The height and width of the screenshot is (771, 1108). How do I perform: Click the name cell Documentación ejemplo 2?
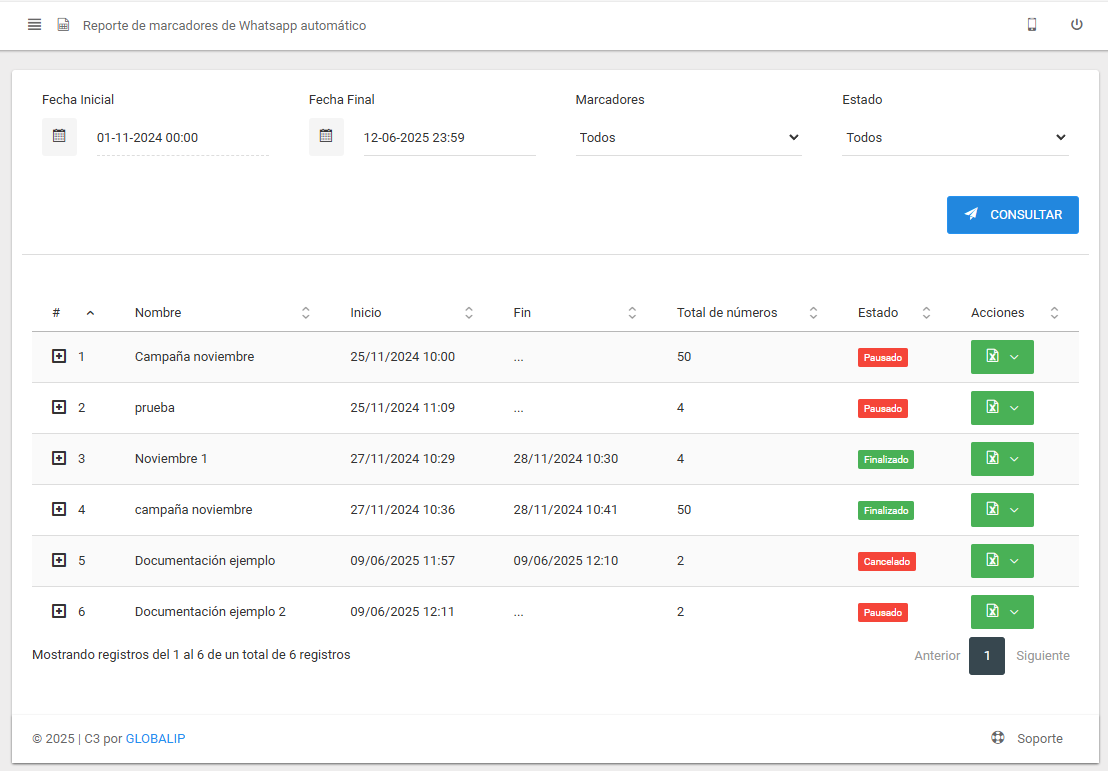coord(211,611)
